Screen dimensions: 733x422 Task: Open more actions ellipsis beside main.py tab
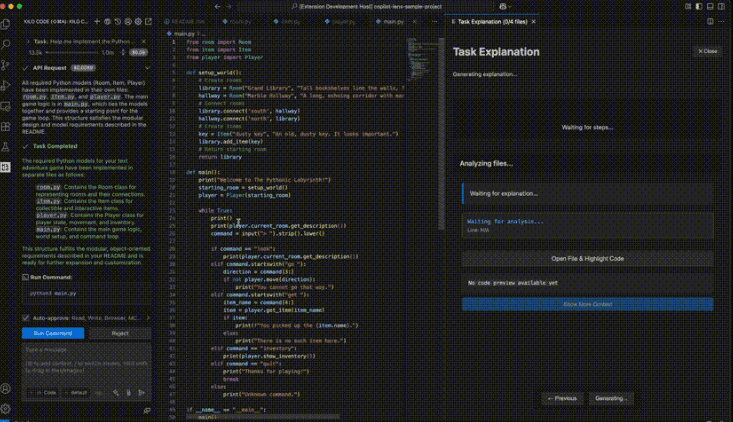(x=434, y=21)
